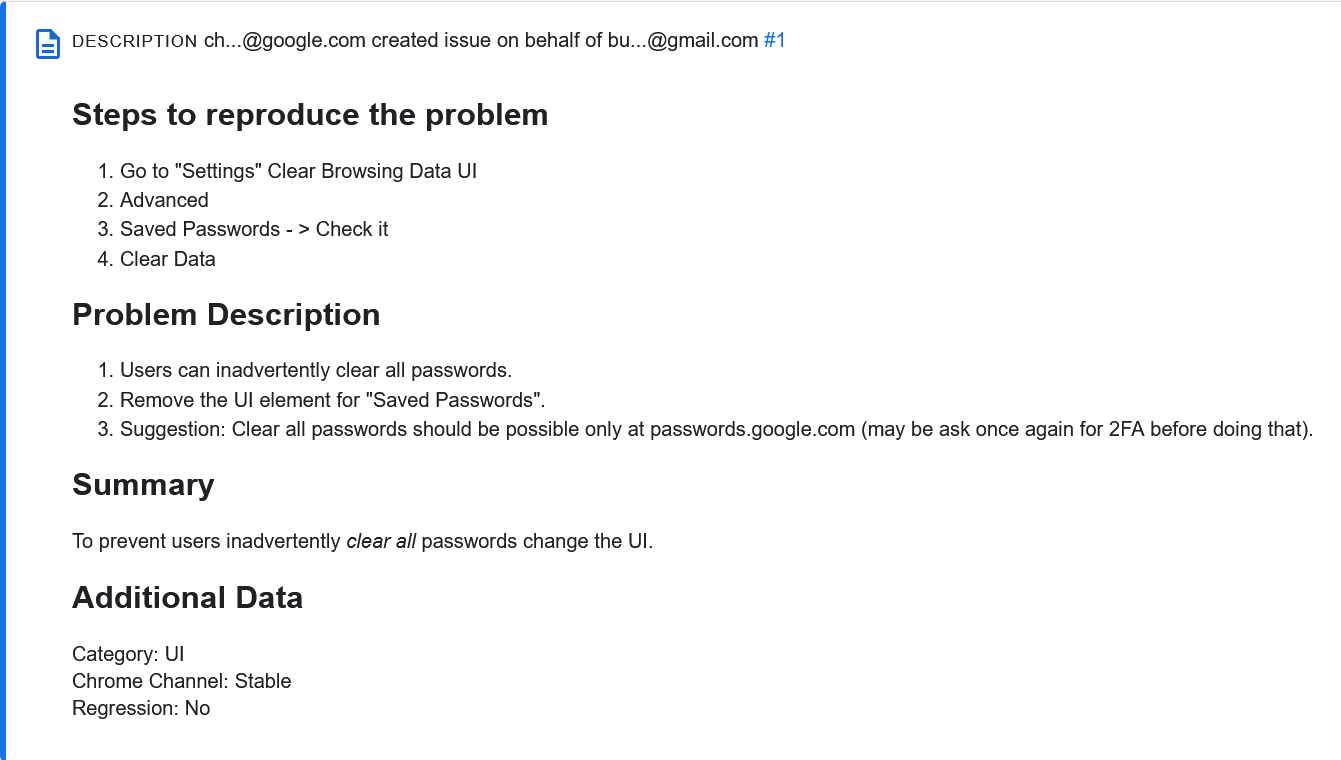Click step 'Go to Settings Clear Browsing Data UI'
Screen dimensions: 1341x760
click(x=298, y=171)
